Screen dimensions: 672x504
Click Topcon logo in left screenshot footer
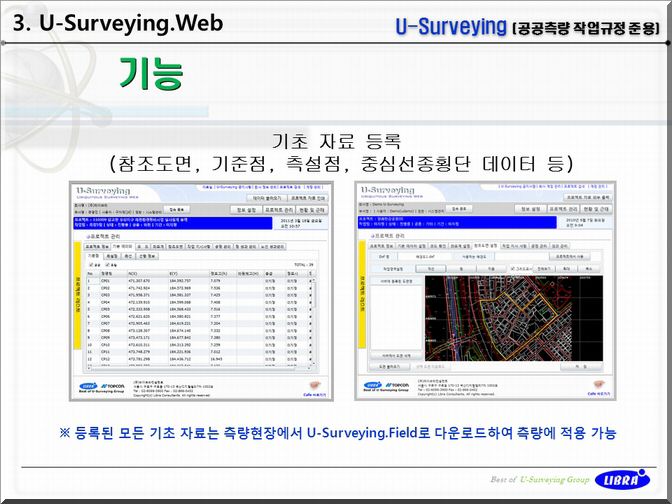click(113, 386)
